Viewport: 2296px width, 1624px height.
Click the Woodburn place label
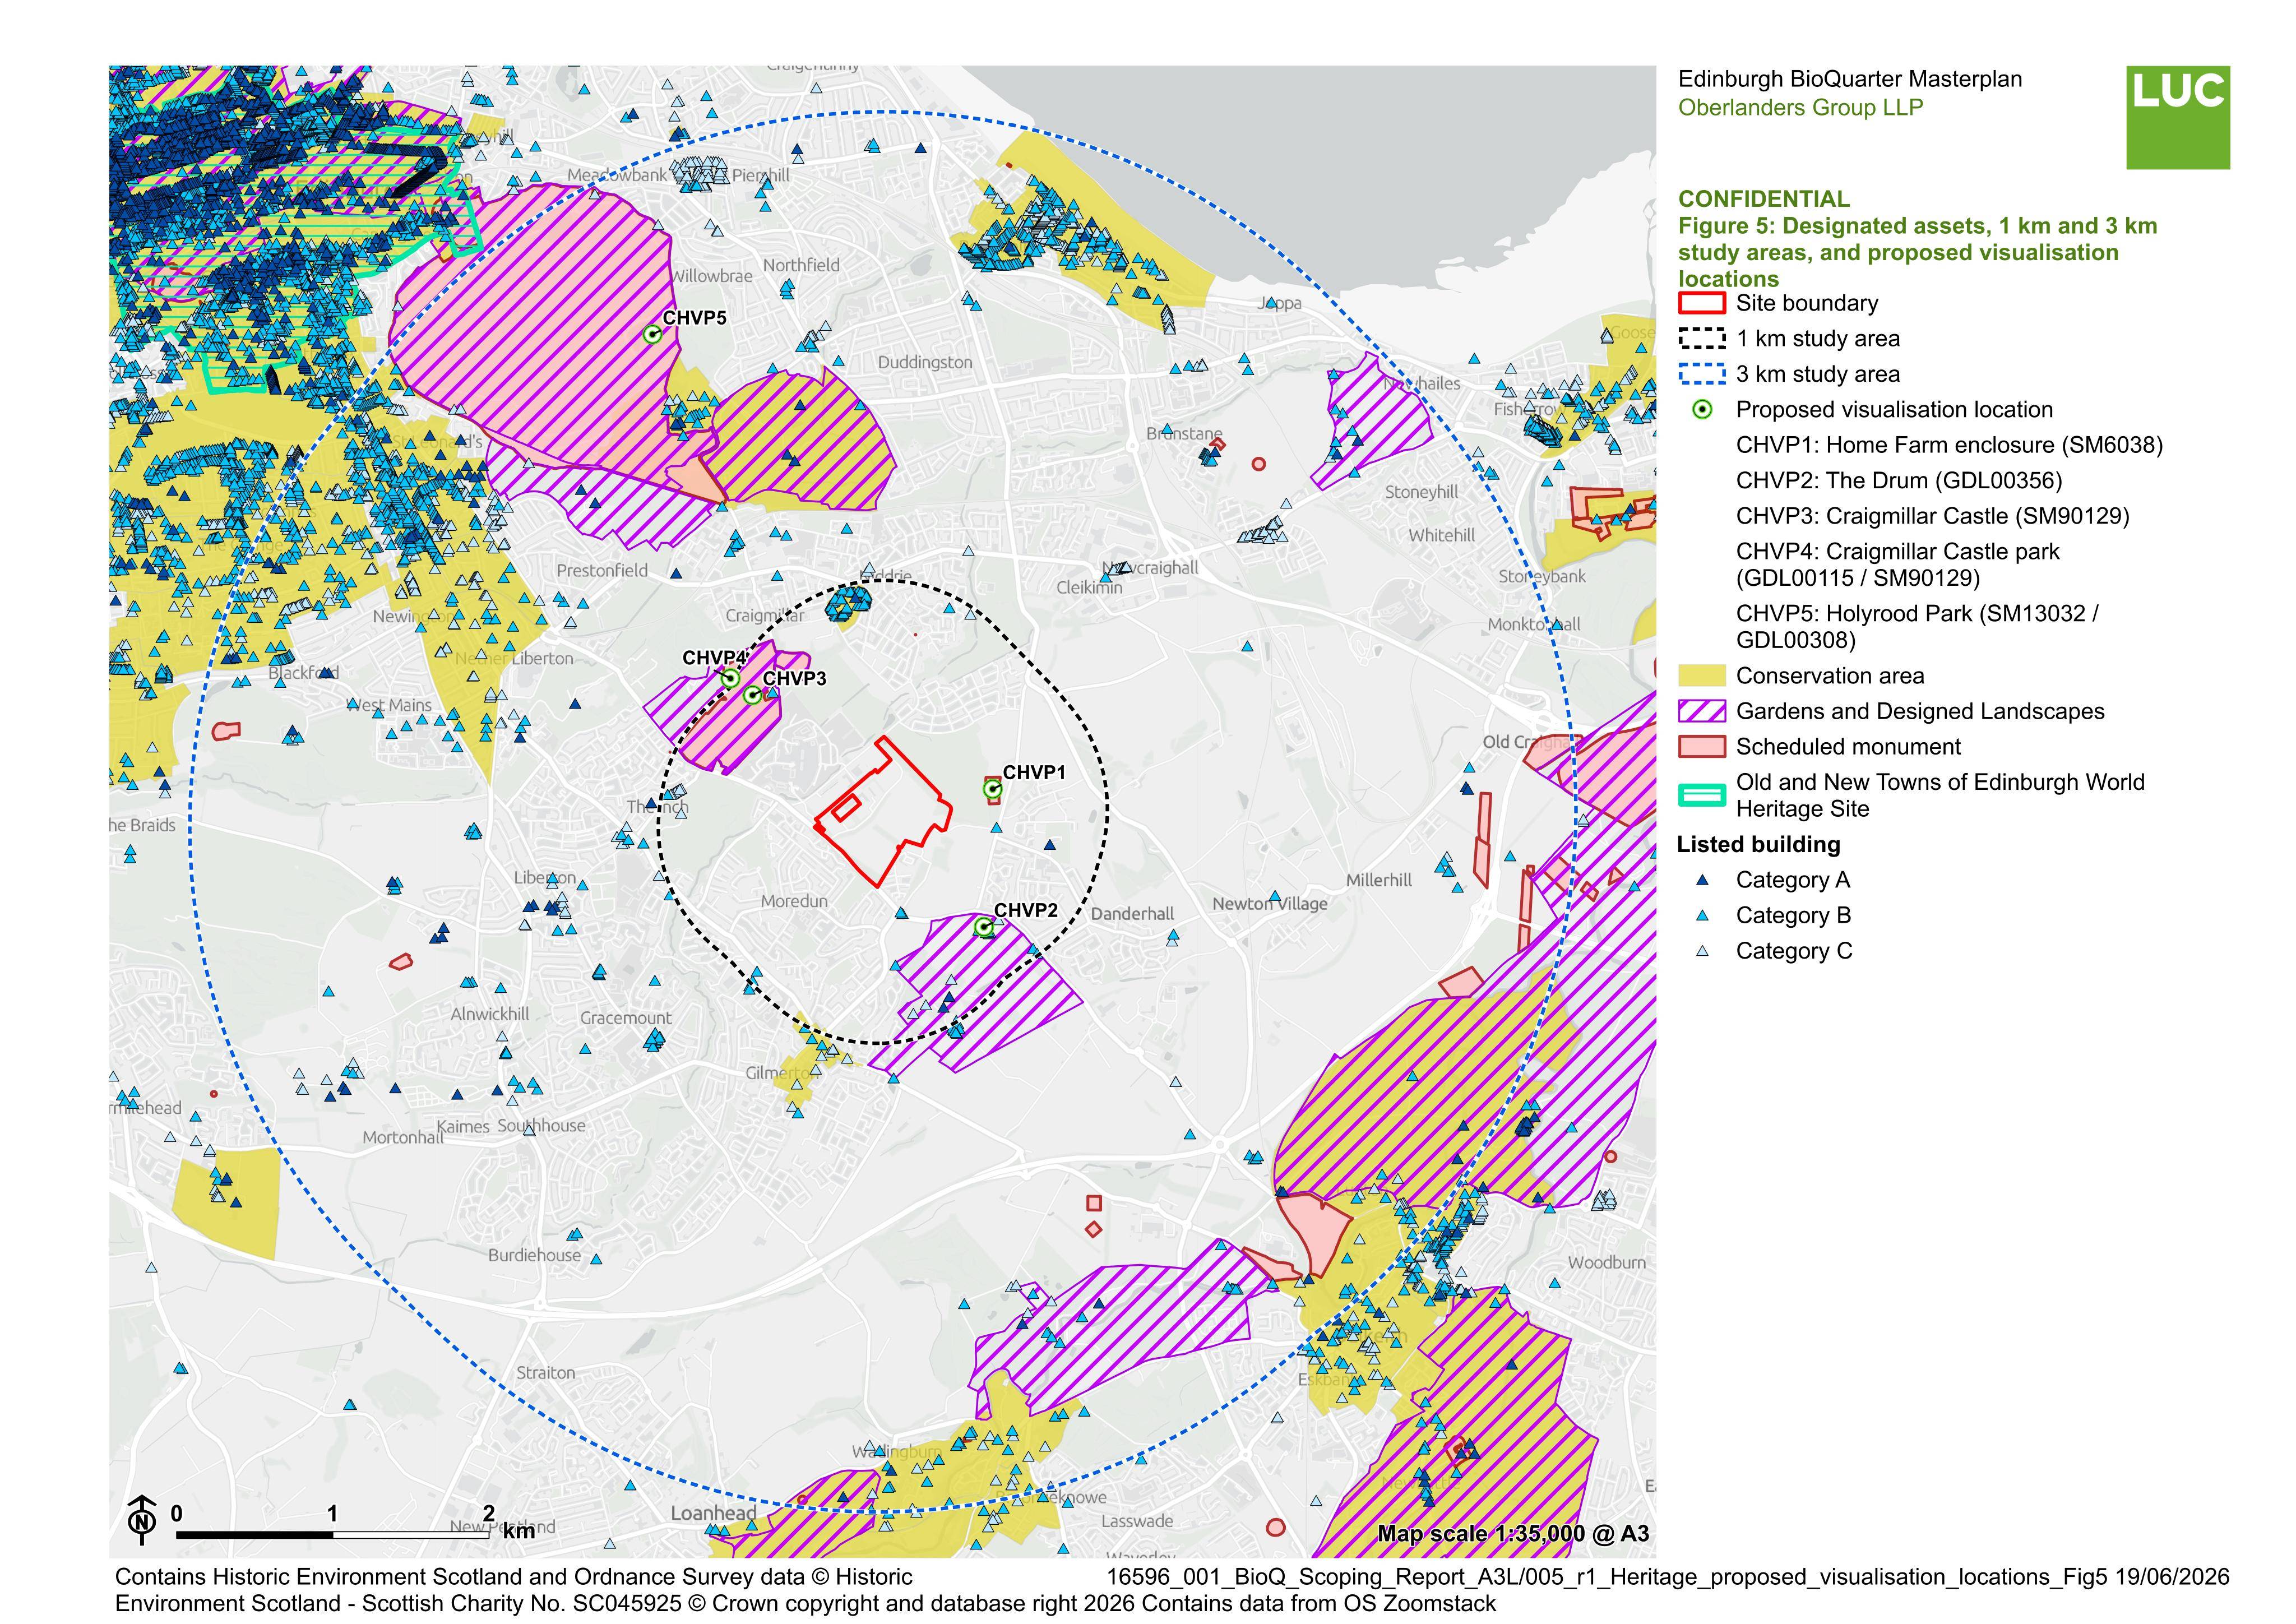[x=1606, y=1262]
